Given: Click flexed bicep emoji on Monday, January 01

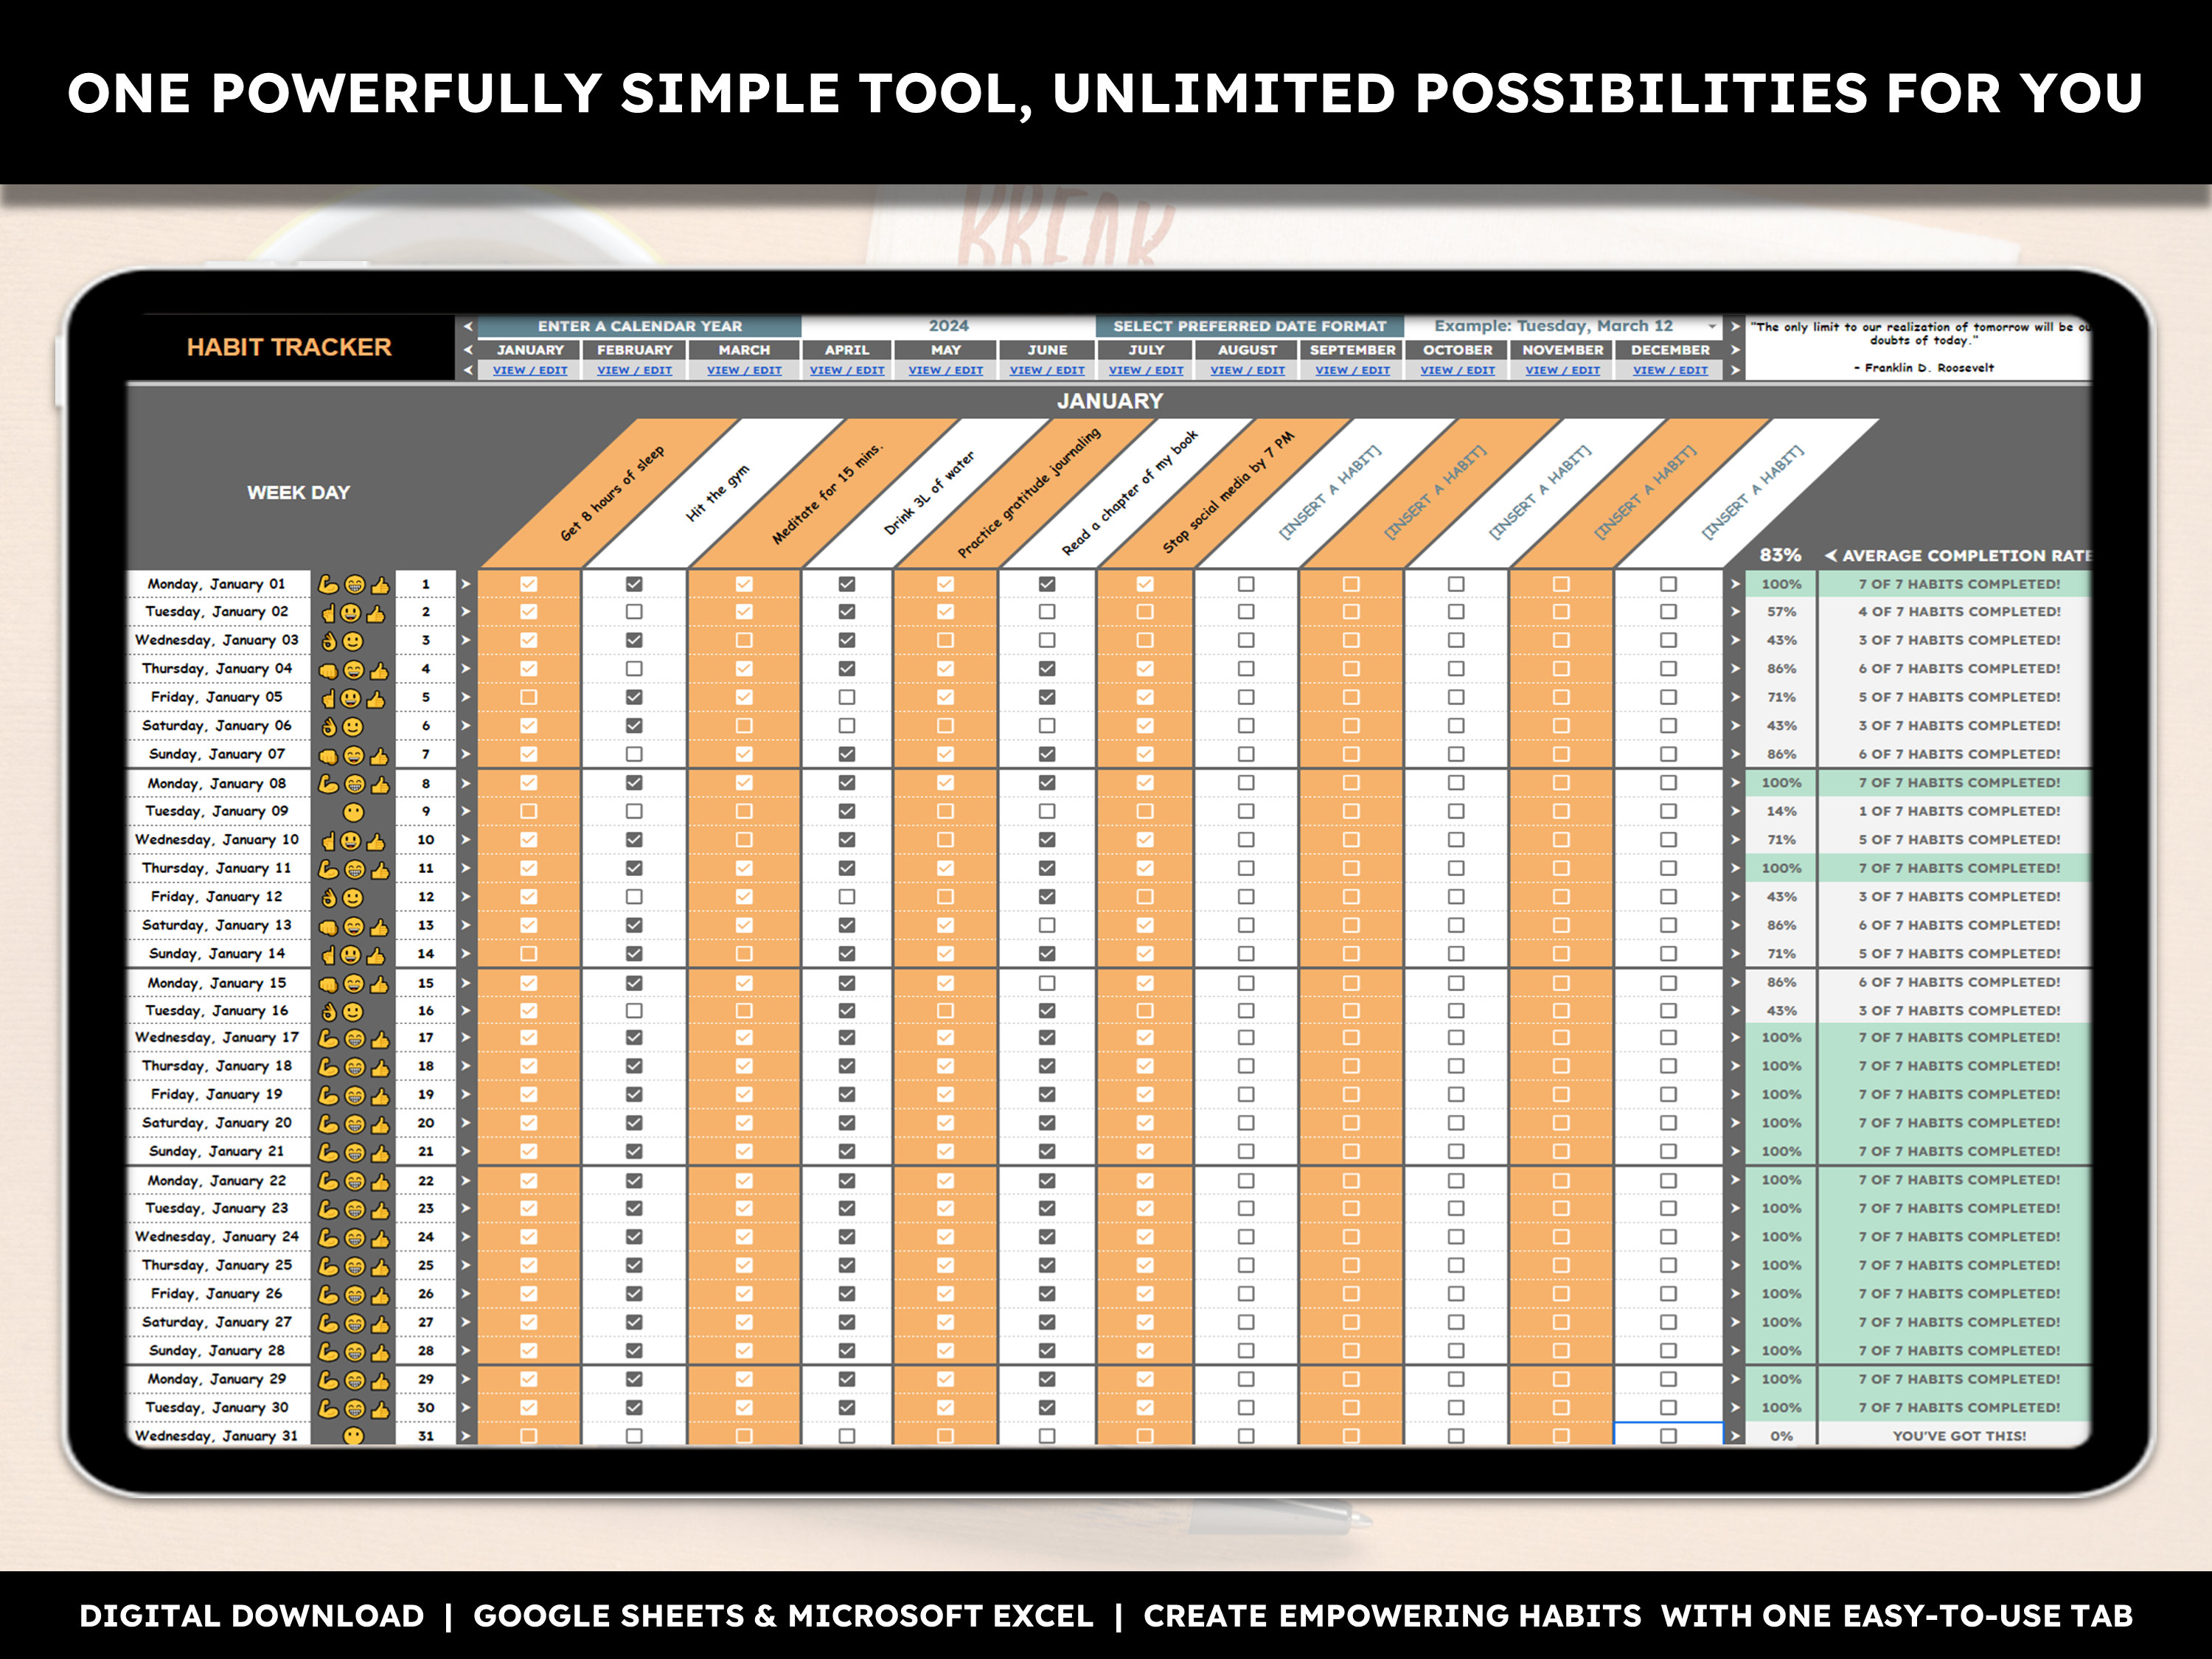Looking at the screenshot, I should tap(328, 584).
